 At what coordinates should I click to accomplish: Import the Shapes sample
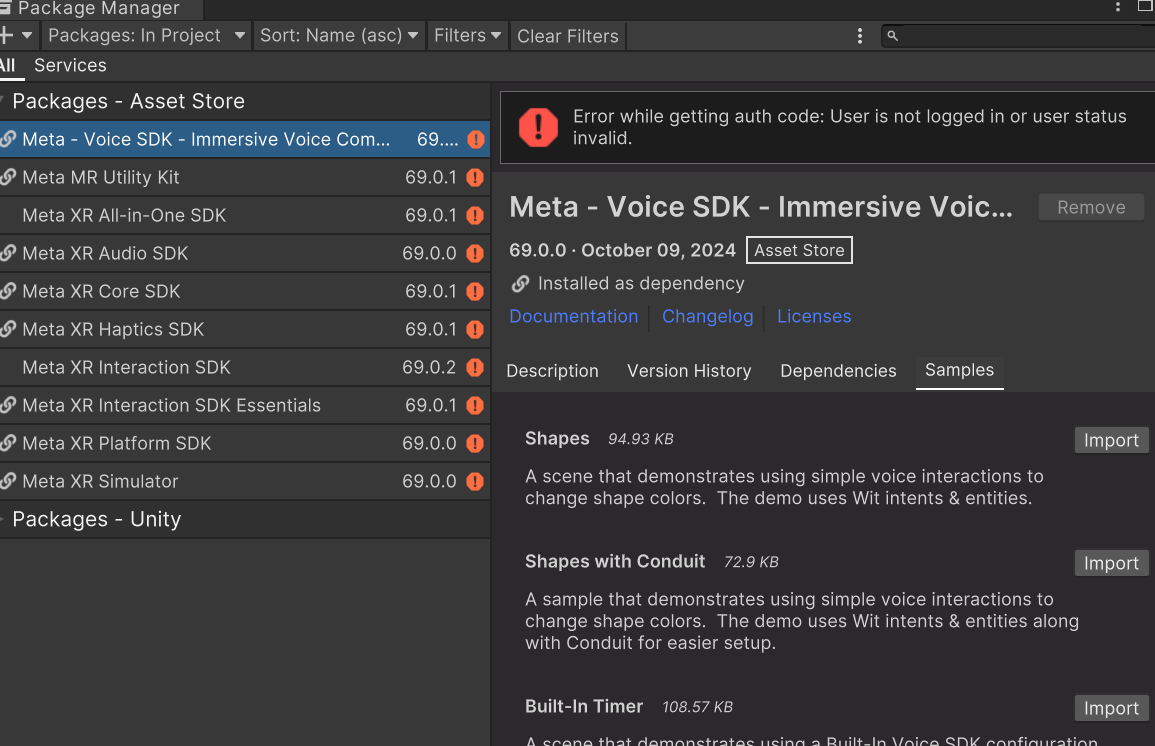(x=1111, y=440)
